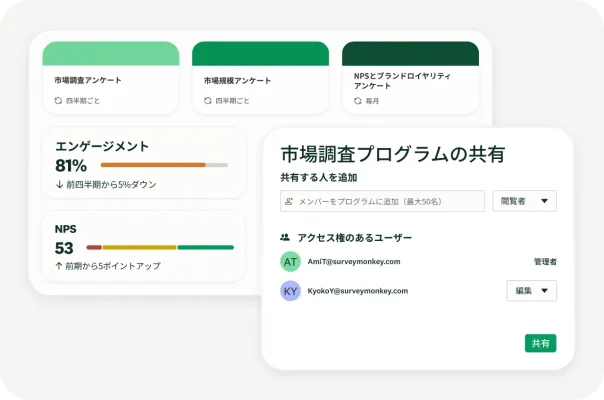This screenshot has width=604, height=400.
Task: Open the 編集 role dropdown for KyokoY
Action: pos(532,291)
